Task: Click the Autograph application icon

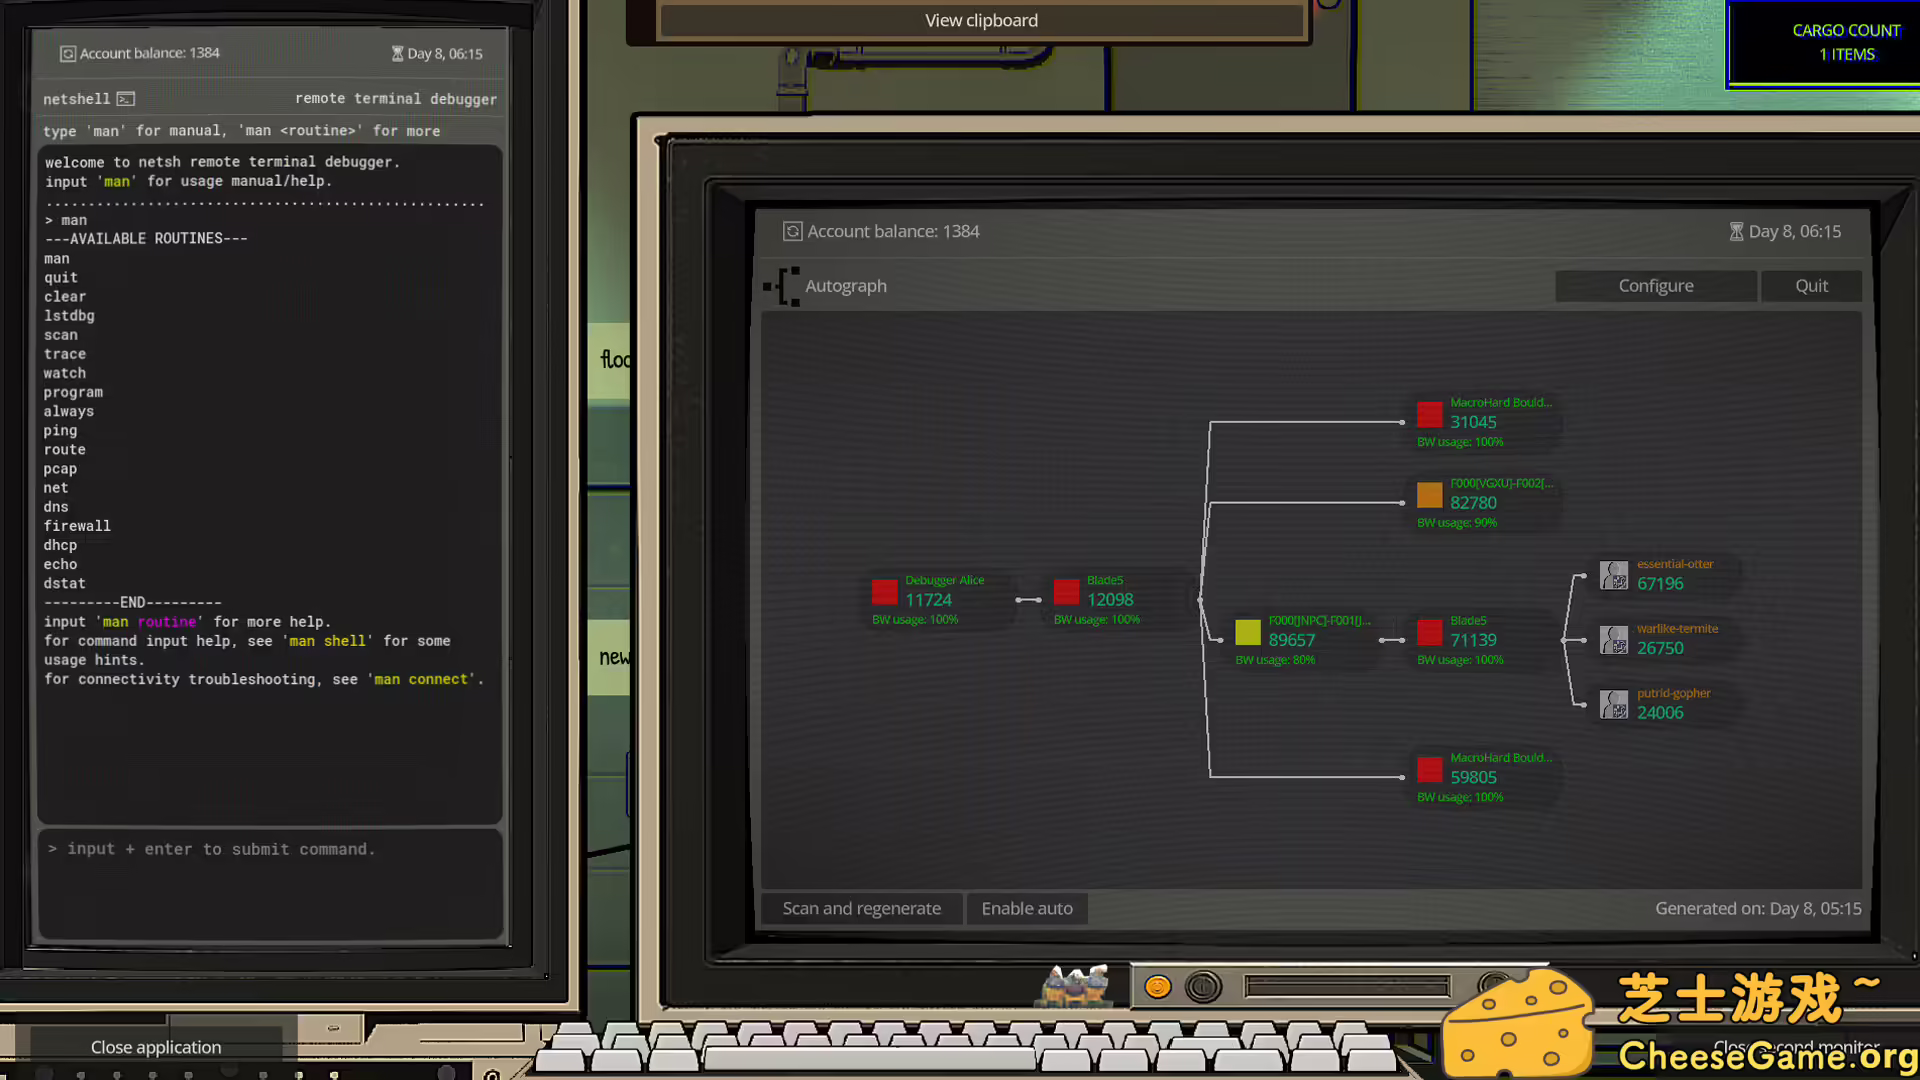Action: click(x=783, y=286)
